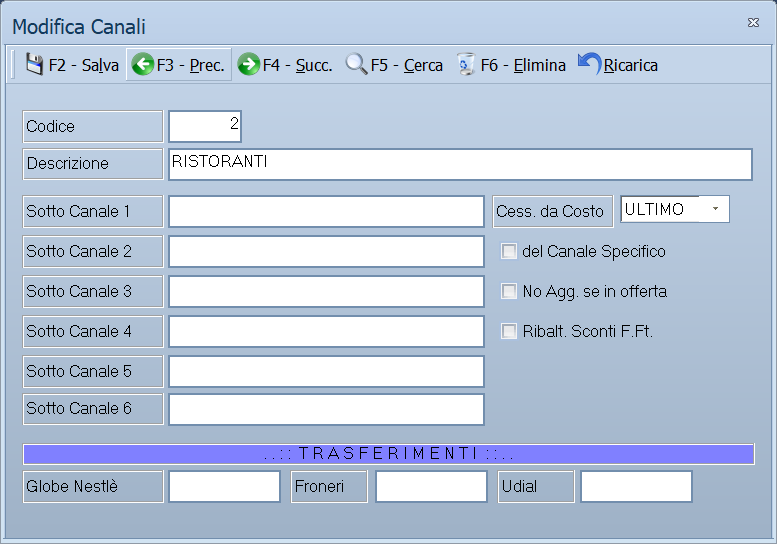This screenshot has height=544, width=777.
Task: Click the Codice label
Action: tap(93, 126)
